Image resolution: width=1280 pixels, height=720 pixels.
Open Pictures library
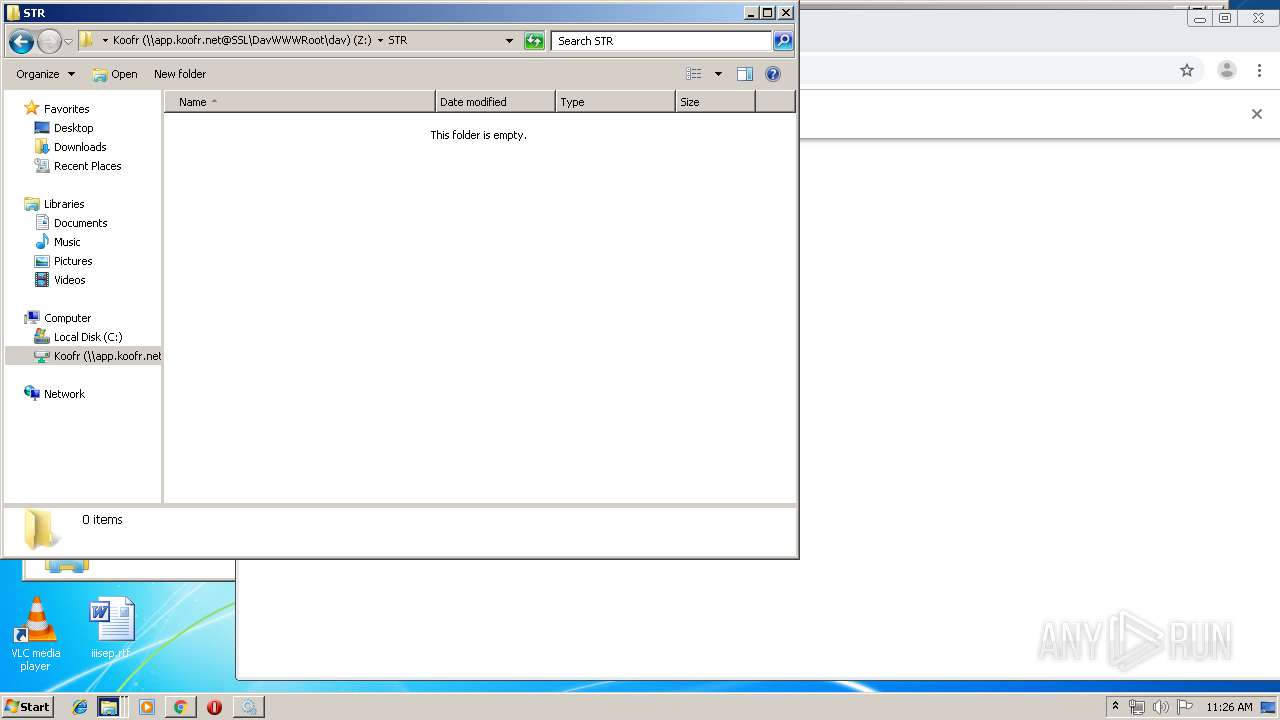click(73, 261)
